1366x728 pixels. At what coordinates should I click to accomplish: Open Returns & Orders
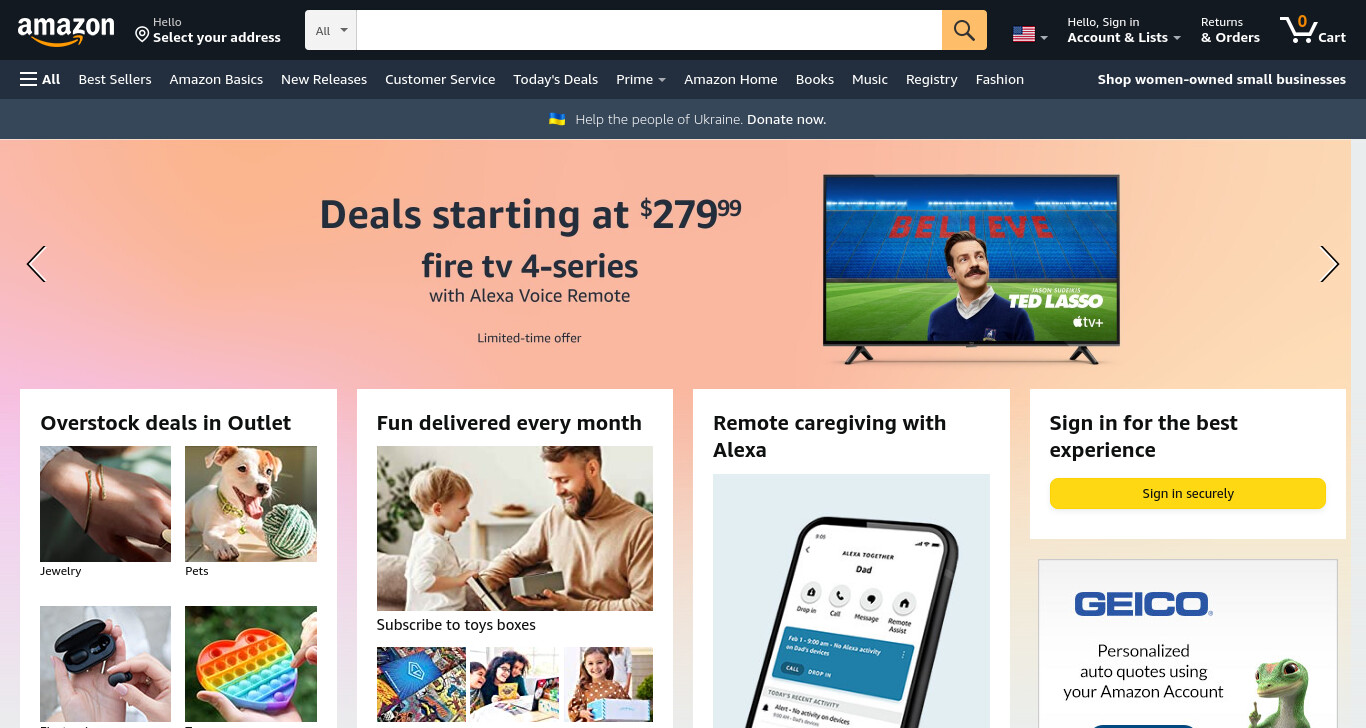1230,30
